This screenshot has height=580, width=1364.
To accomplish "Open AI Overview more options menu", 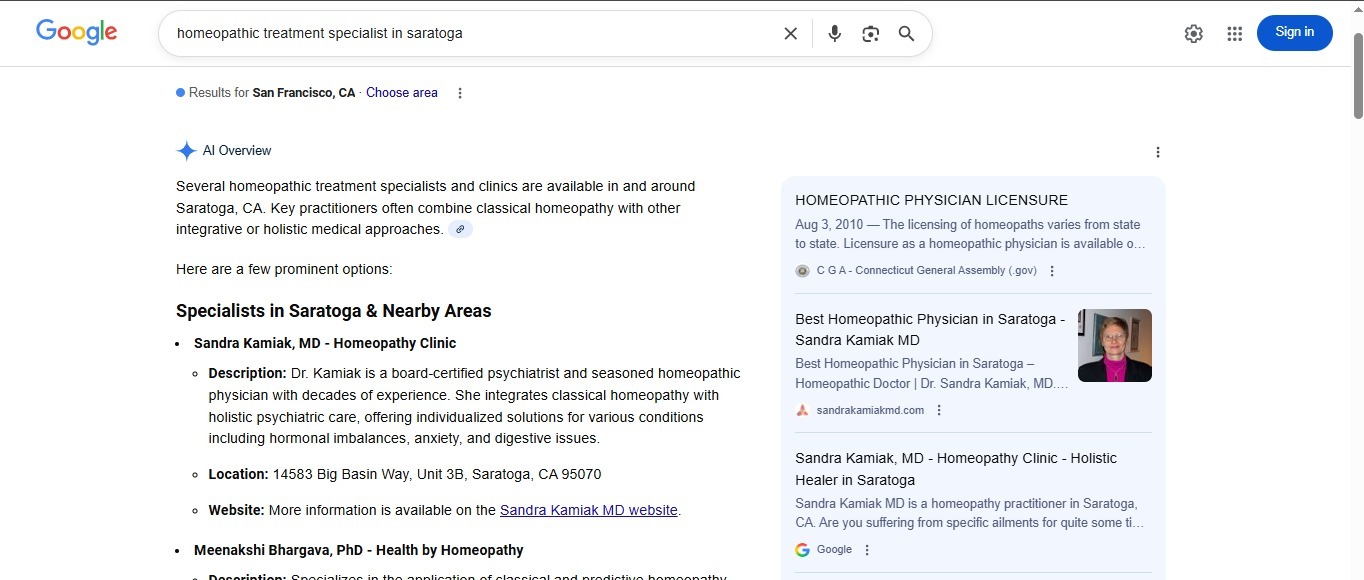I will click(x=1158, y=152).
